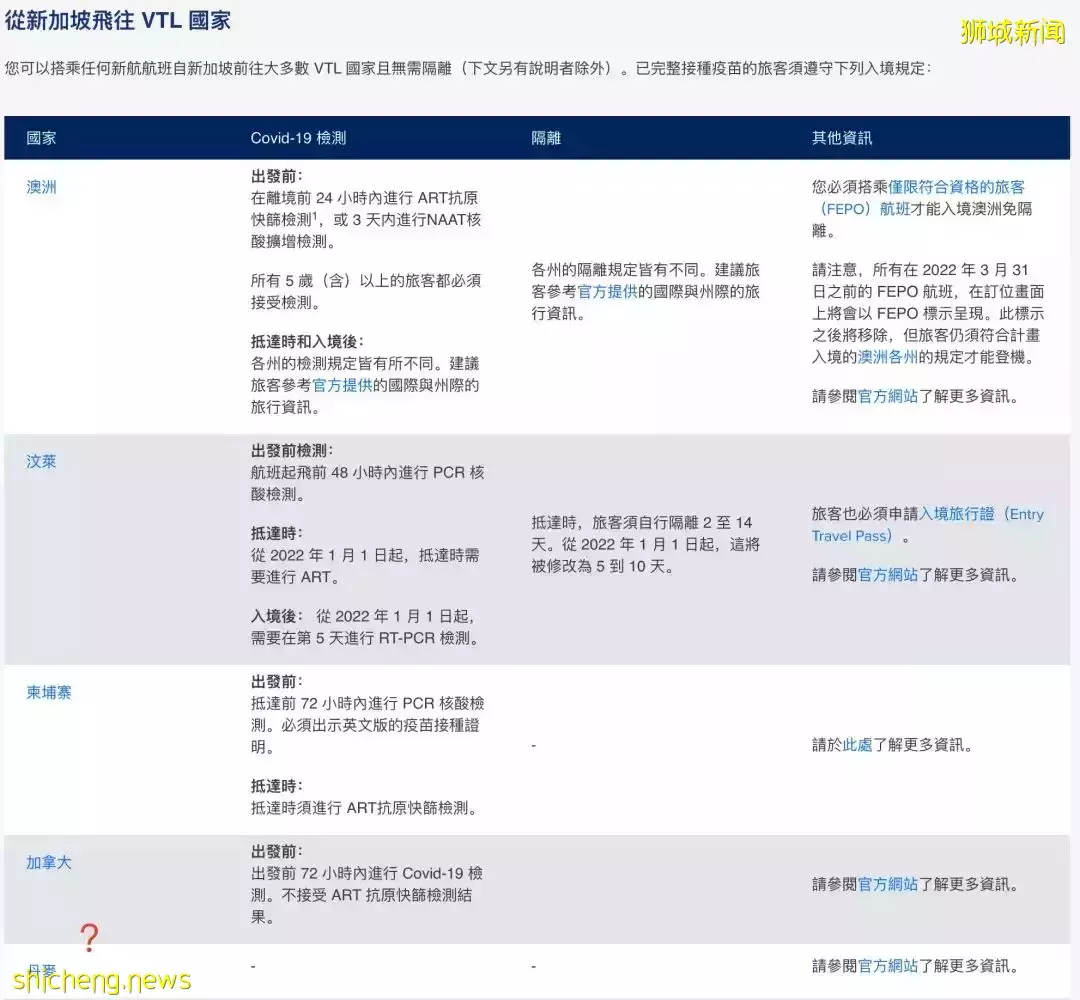The height and width of the screenshot is (1000, 1080).
Task: Click the red question mark graphic
Action: coord(90,939)
